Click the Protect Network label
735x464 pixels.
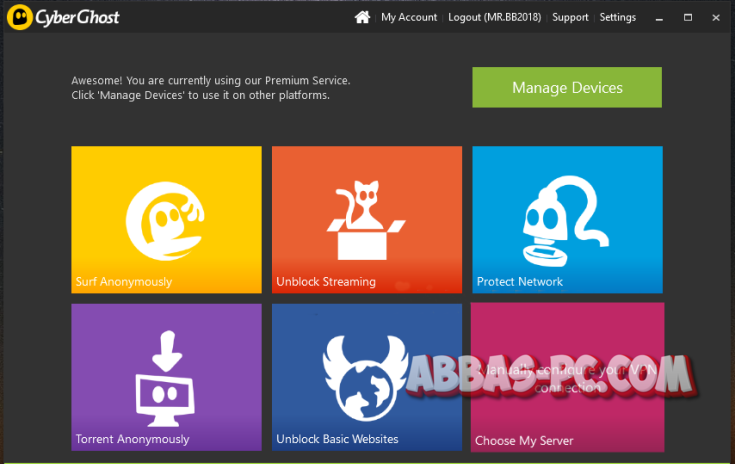pyautogui.click(x=519, y=282)
